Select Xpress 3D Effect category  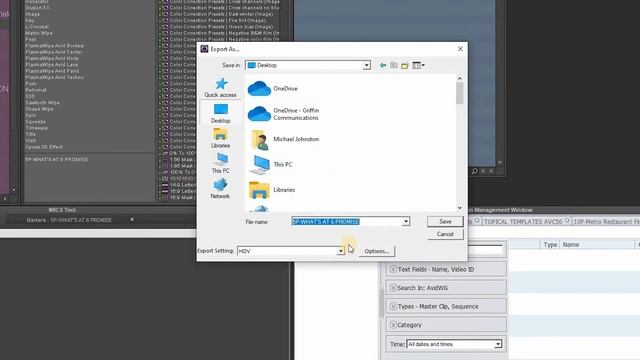(44, 147)
